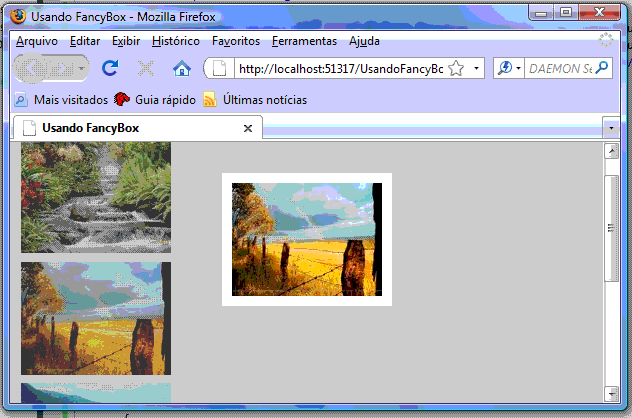
Task: Open the Mais visitados bookmark folder
Action: point(61,100)
